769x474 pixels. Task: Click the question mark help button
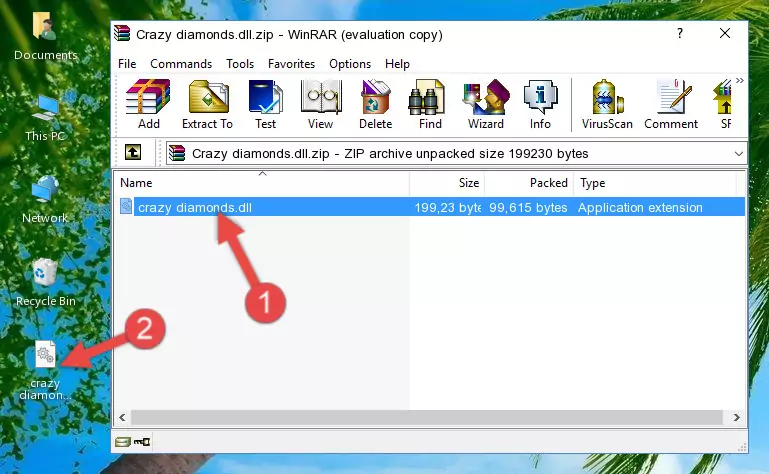pos(679,33)
